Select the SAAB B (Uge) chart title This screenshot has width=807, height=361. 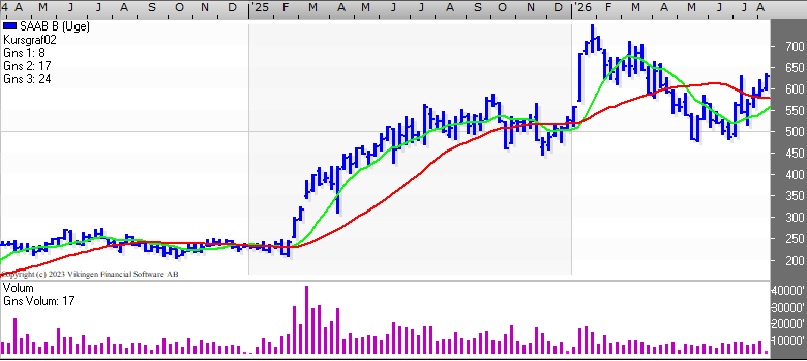point(55,27)
